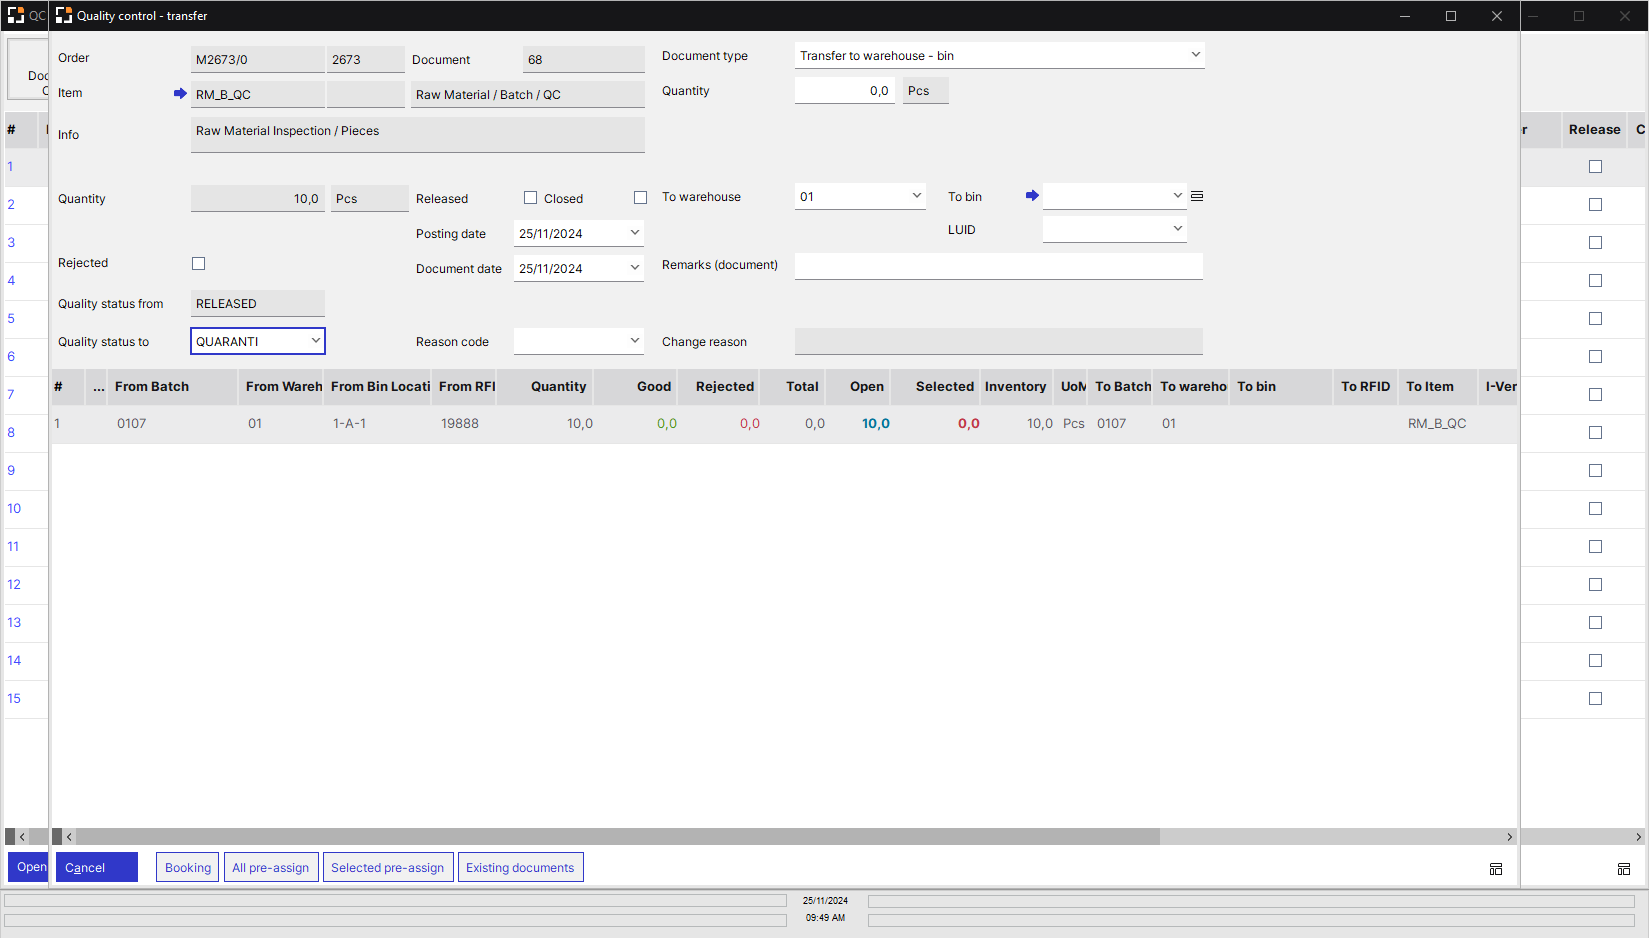Click the horizontal scrollbar below the grid

pyautogui.click(x=615, y=836)
